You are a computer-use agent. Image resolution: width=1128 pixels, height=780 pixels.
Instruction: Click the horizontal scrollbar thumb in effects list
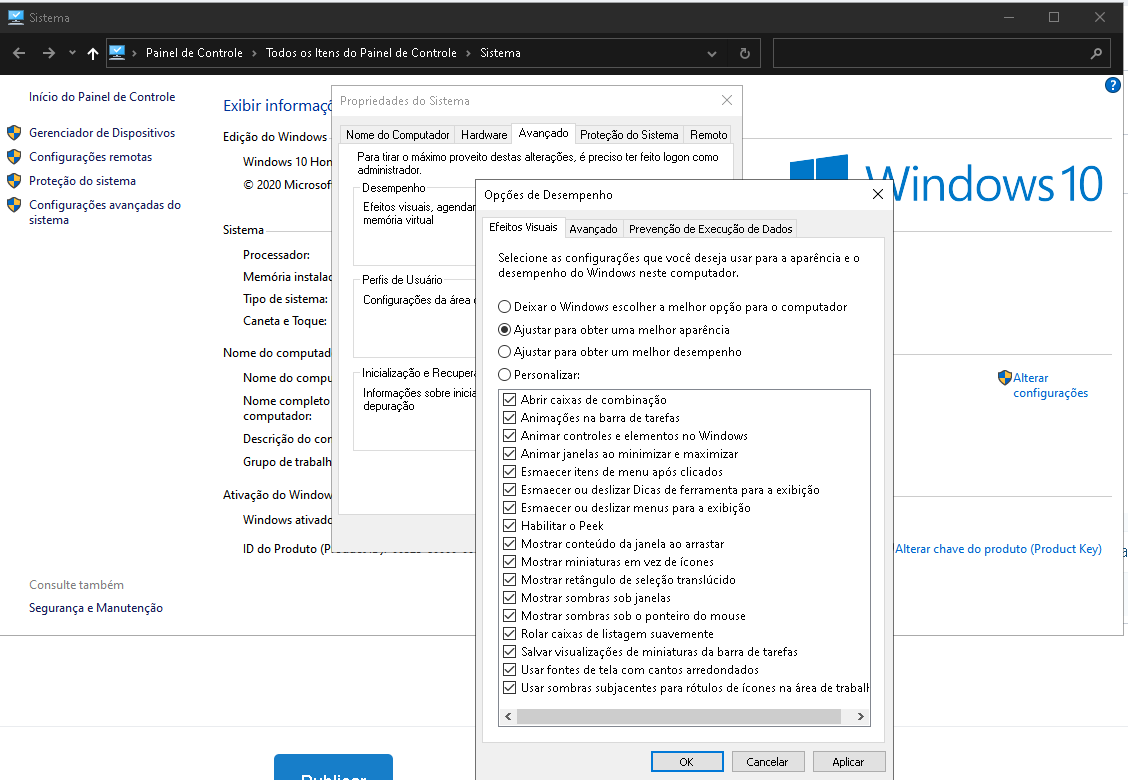678,717
